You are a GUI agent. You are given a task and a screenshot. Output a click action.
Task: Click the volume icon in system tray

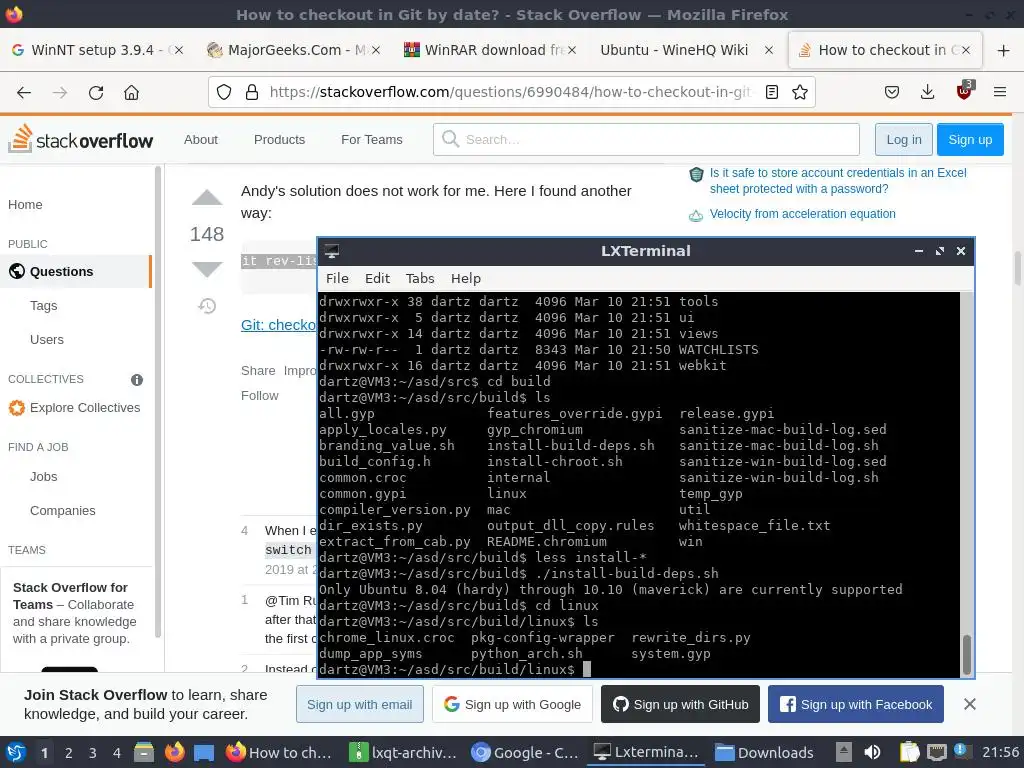click(872, 752)
